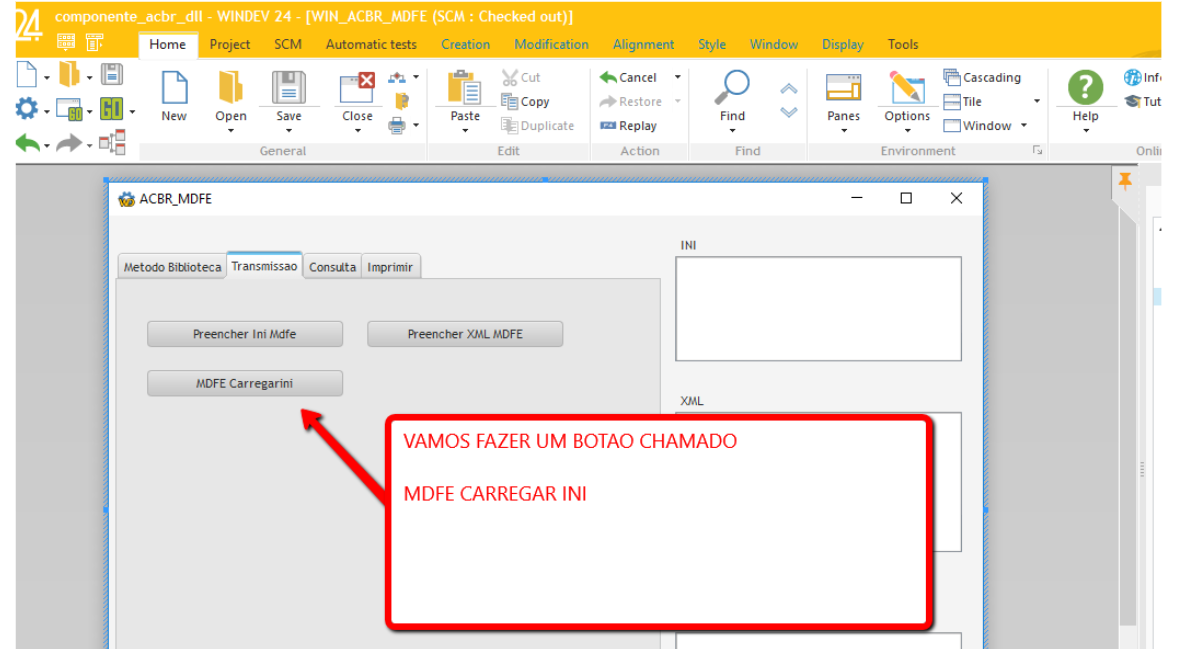1190x649 pixels.
Task: Switch to Imprimir tab
Action: point(390,267)
